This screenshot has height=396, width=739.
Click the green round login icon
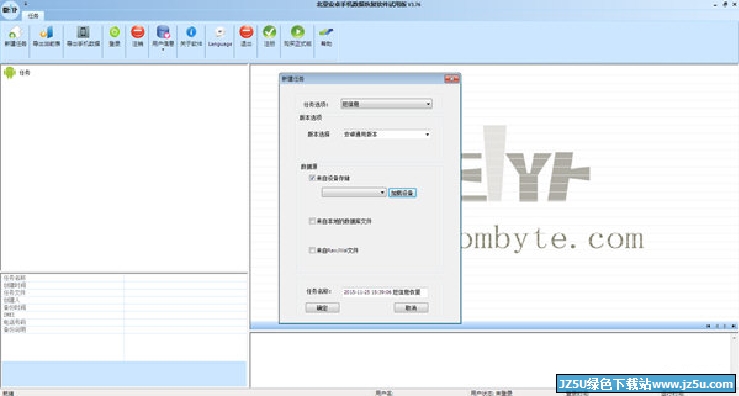[115, 32]
